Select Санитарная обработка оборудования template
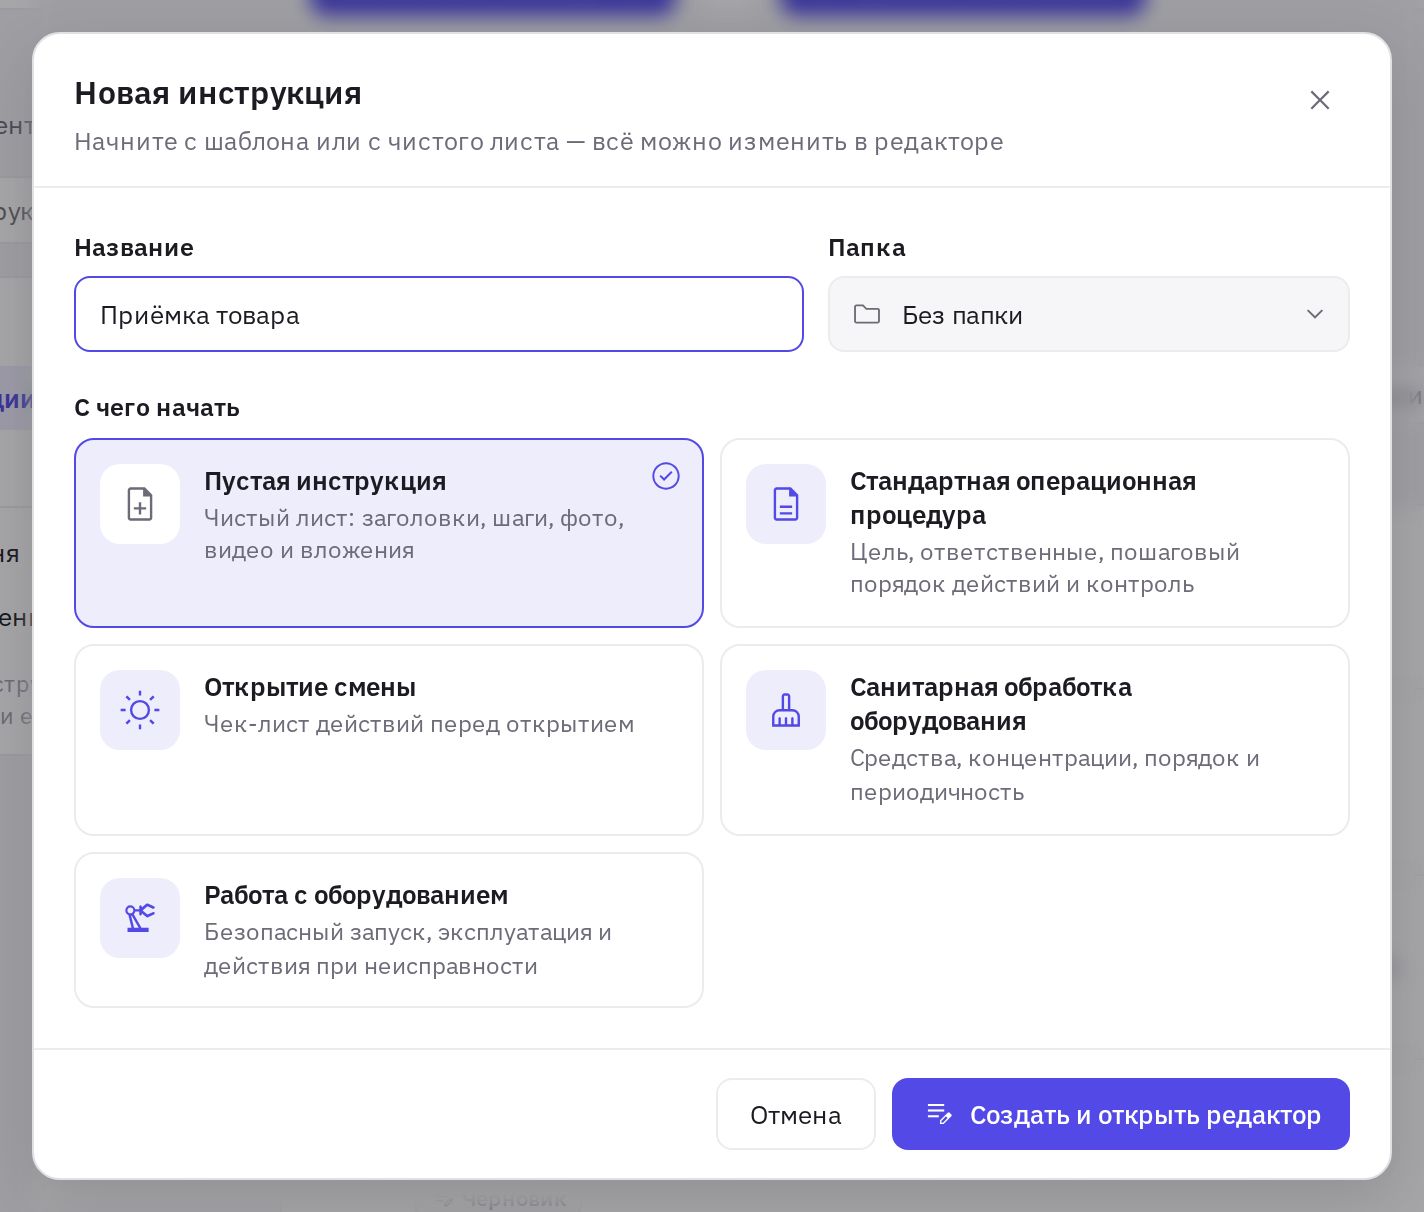This screenshot has width=1424, height=1212. click(x=1035, y=740)
